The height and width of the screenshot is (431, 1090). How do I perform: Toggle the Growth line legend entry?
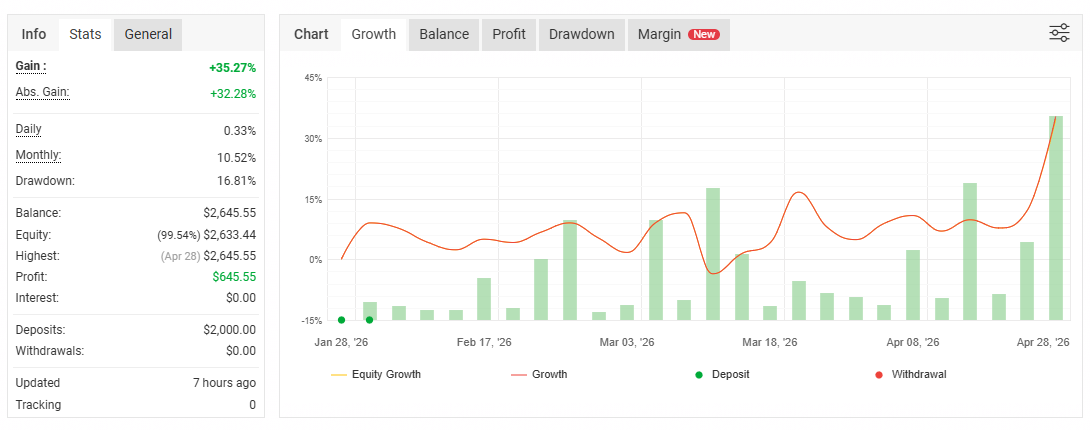(x=539, y=375)
